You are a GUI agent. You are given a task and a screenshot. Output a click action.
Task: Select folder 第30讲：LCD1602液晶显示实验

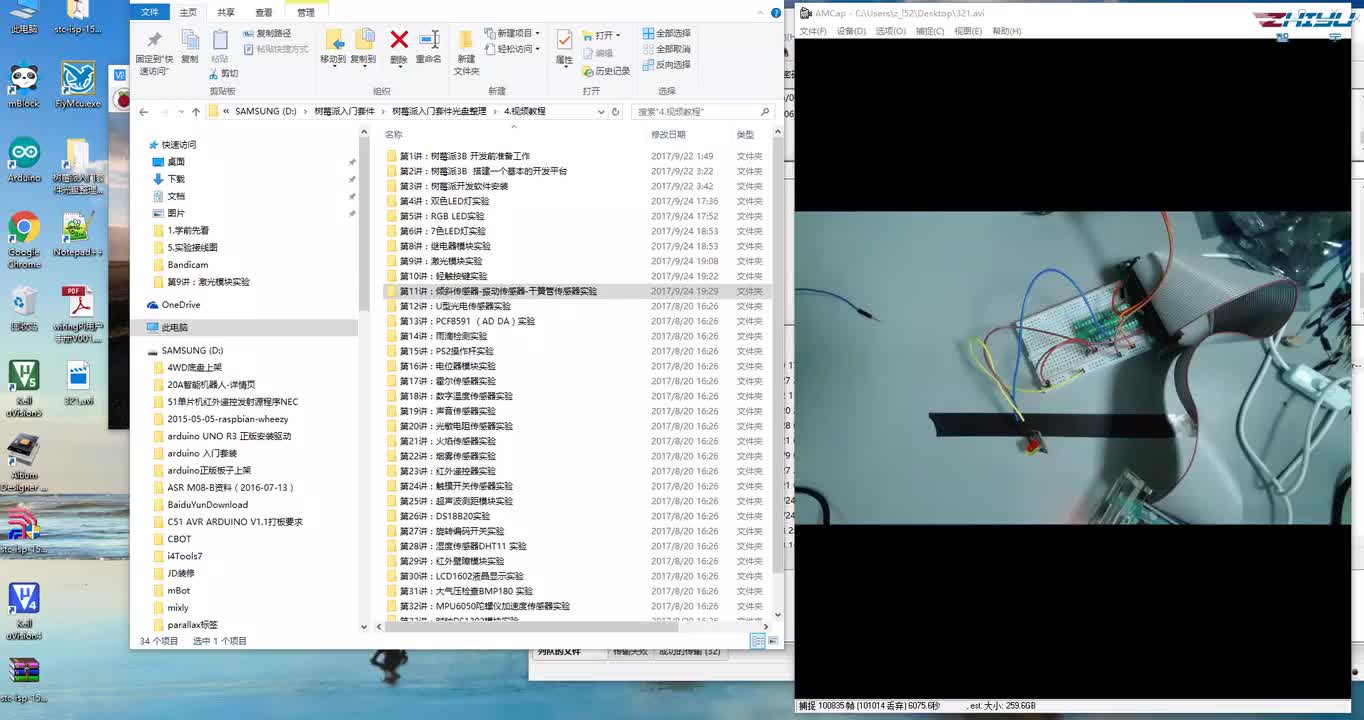(x=461, y=576)
